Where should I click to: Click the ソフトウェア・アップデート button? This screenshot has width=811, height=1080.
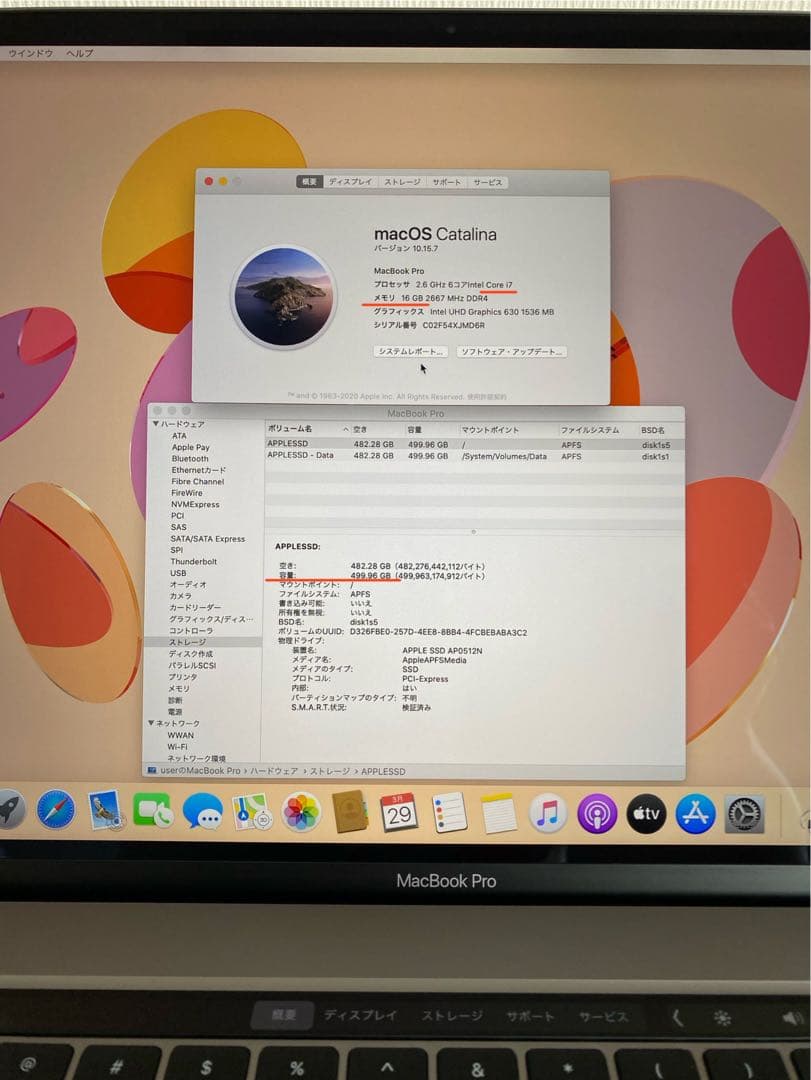(x=513, y=352)
